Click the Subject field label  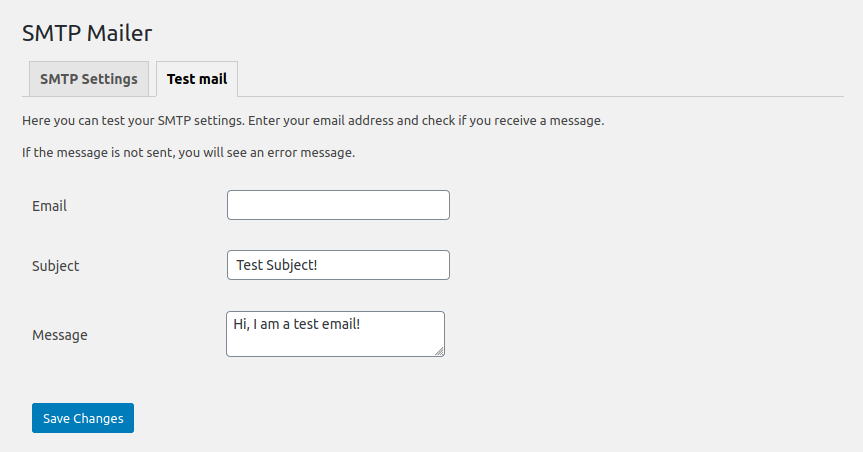click(x=56, y=266)
